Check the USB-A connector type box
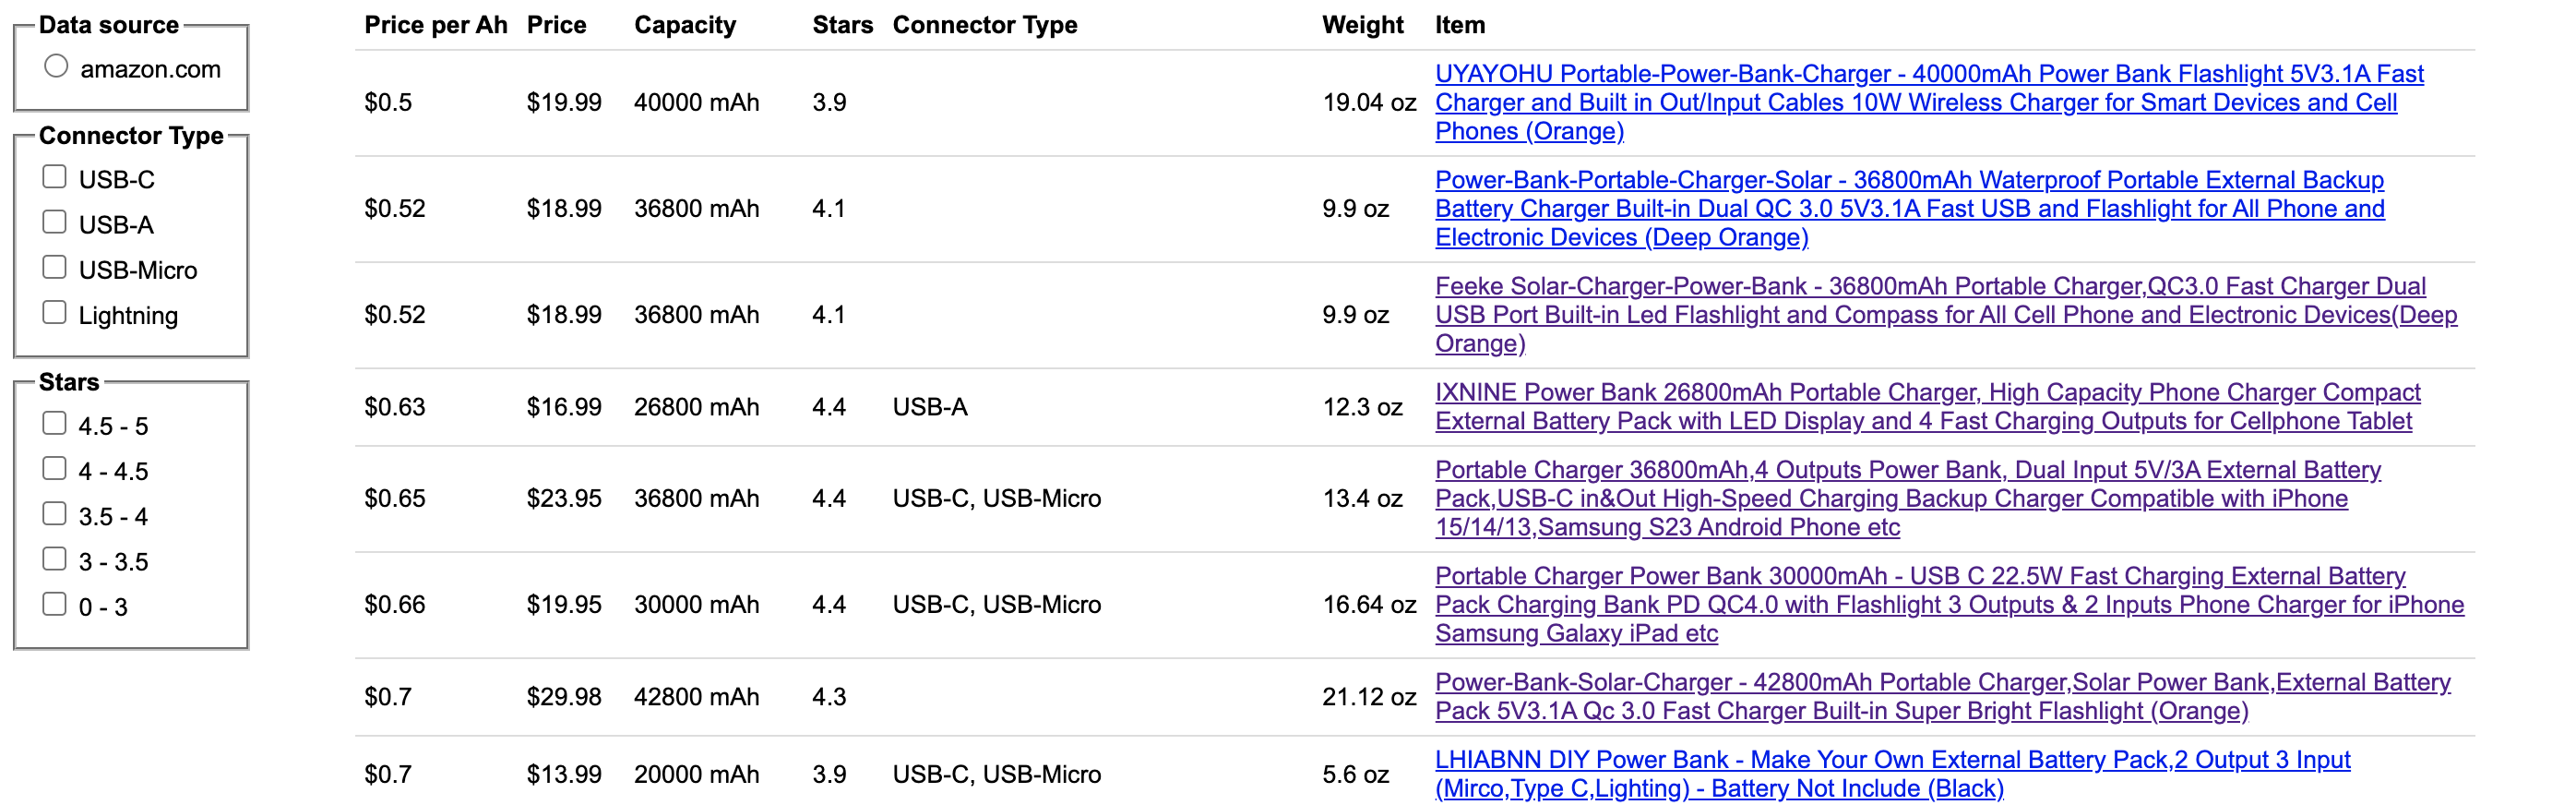Viewport: 2576px width, 805px height. pos(54,222)
